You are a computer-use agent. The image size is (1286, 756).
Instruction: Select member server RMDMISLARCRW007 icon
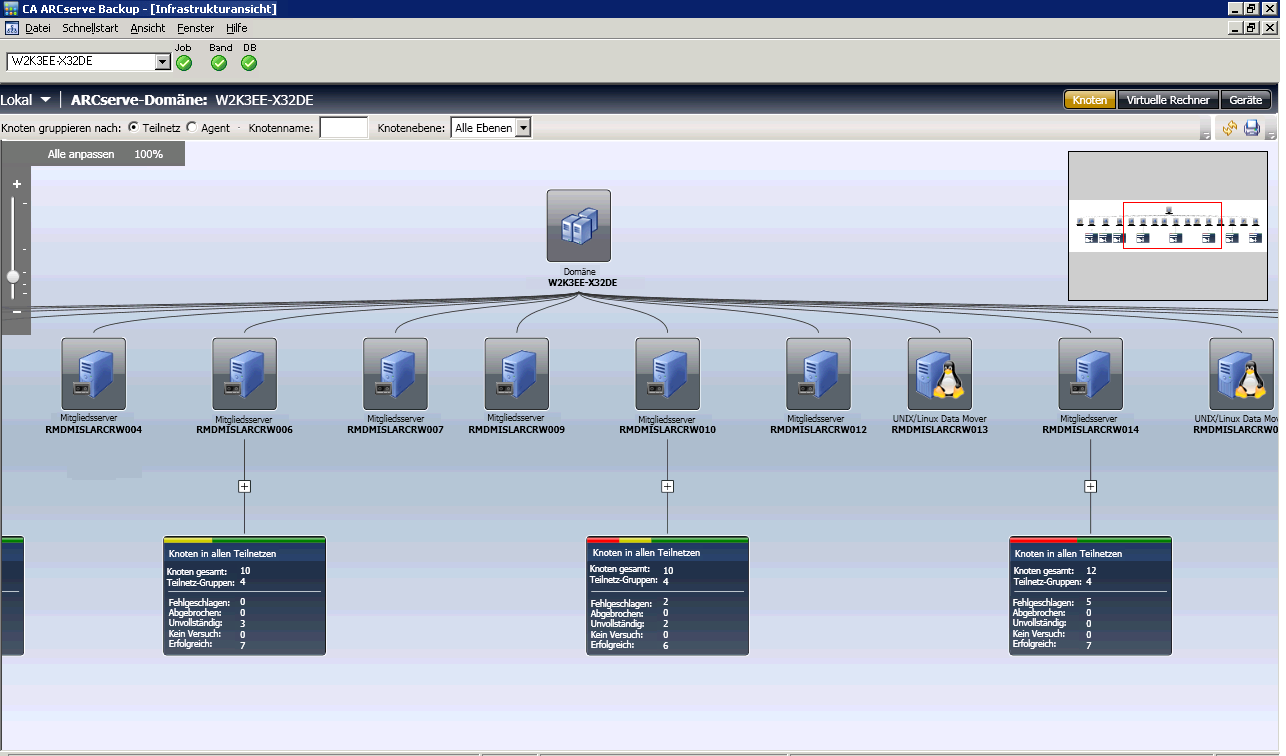click(x=395, y=374)
